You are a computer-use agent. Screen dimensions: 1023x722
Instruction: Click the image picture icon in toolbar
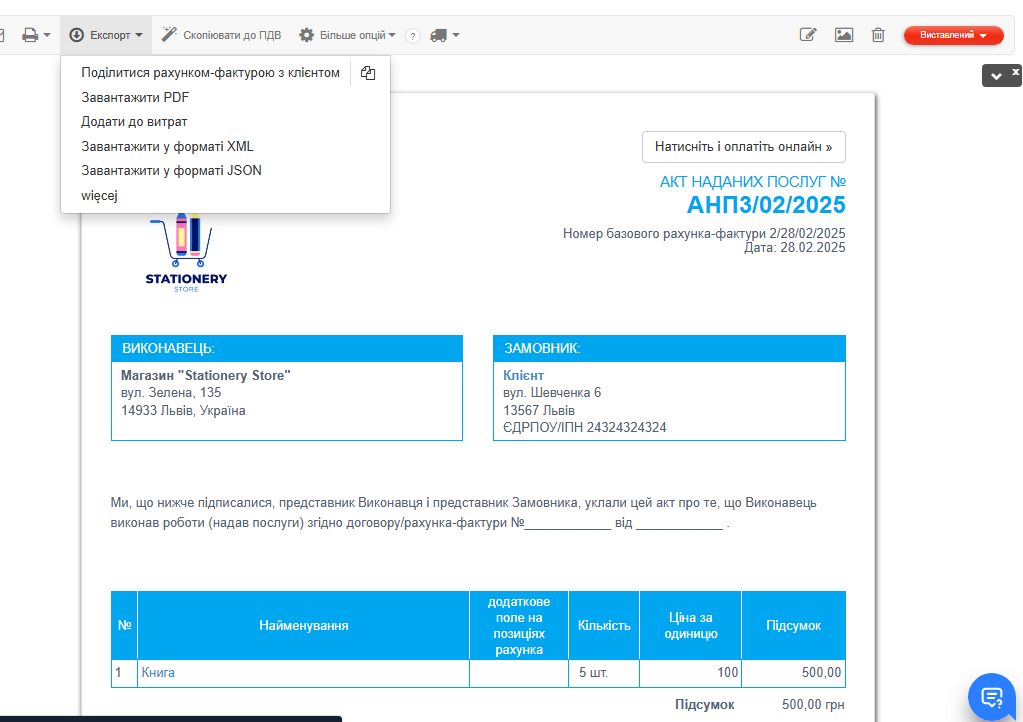pyautogui.click(x=844, y=35)
